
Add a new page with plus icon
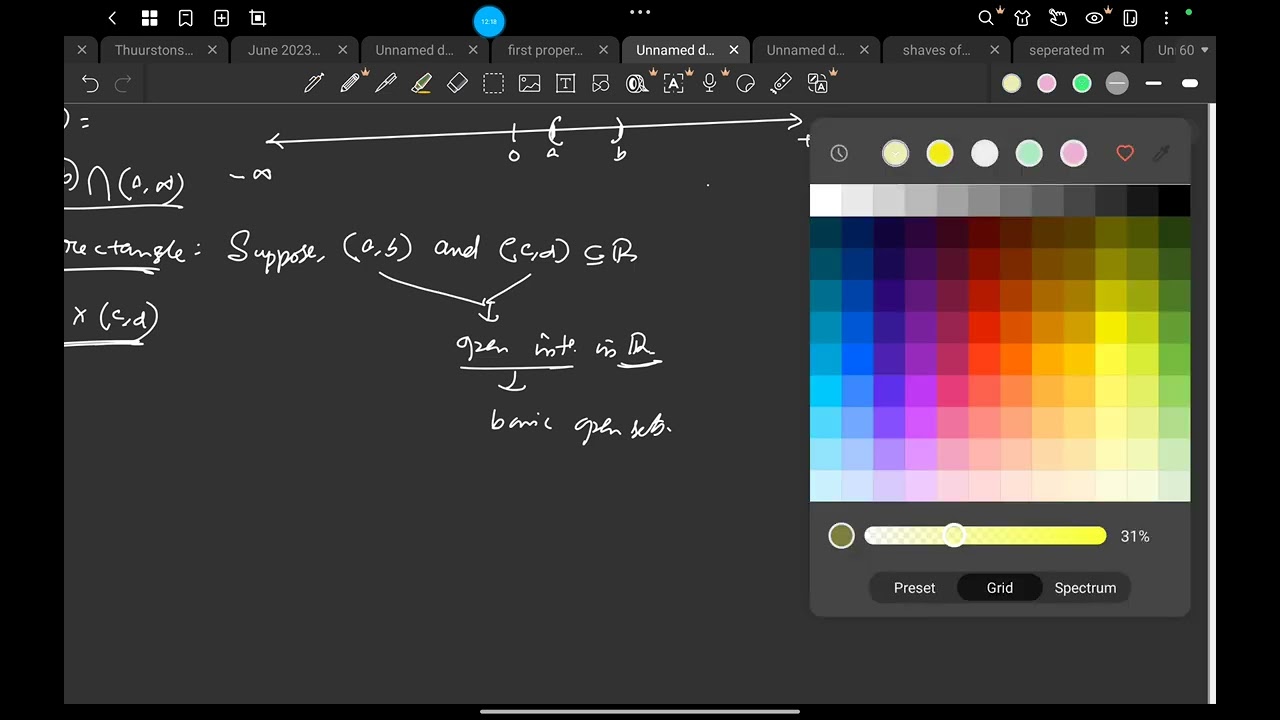click(x=221, y=18)
